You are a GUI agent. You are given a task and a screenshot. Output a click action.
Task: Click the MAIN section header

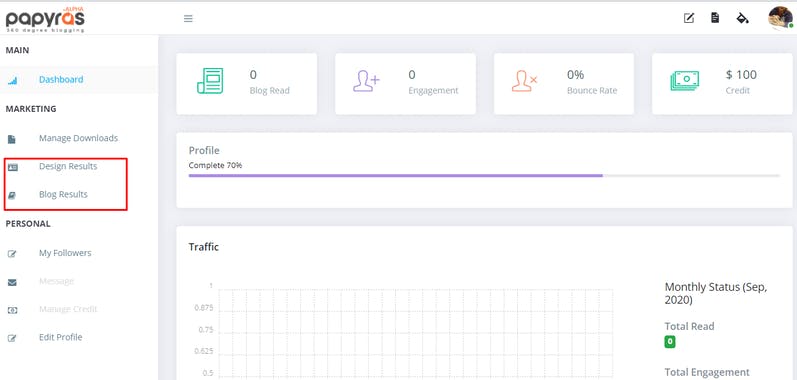17,50
